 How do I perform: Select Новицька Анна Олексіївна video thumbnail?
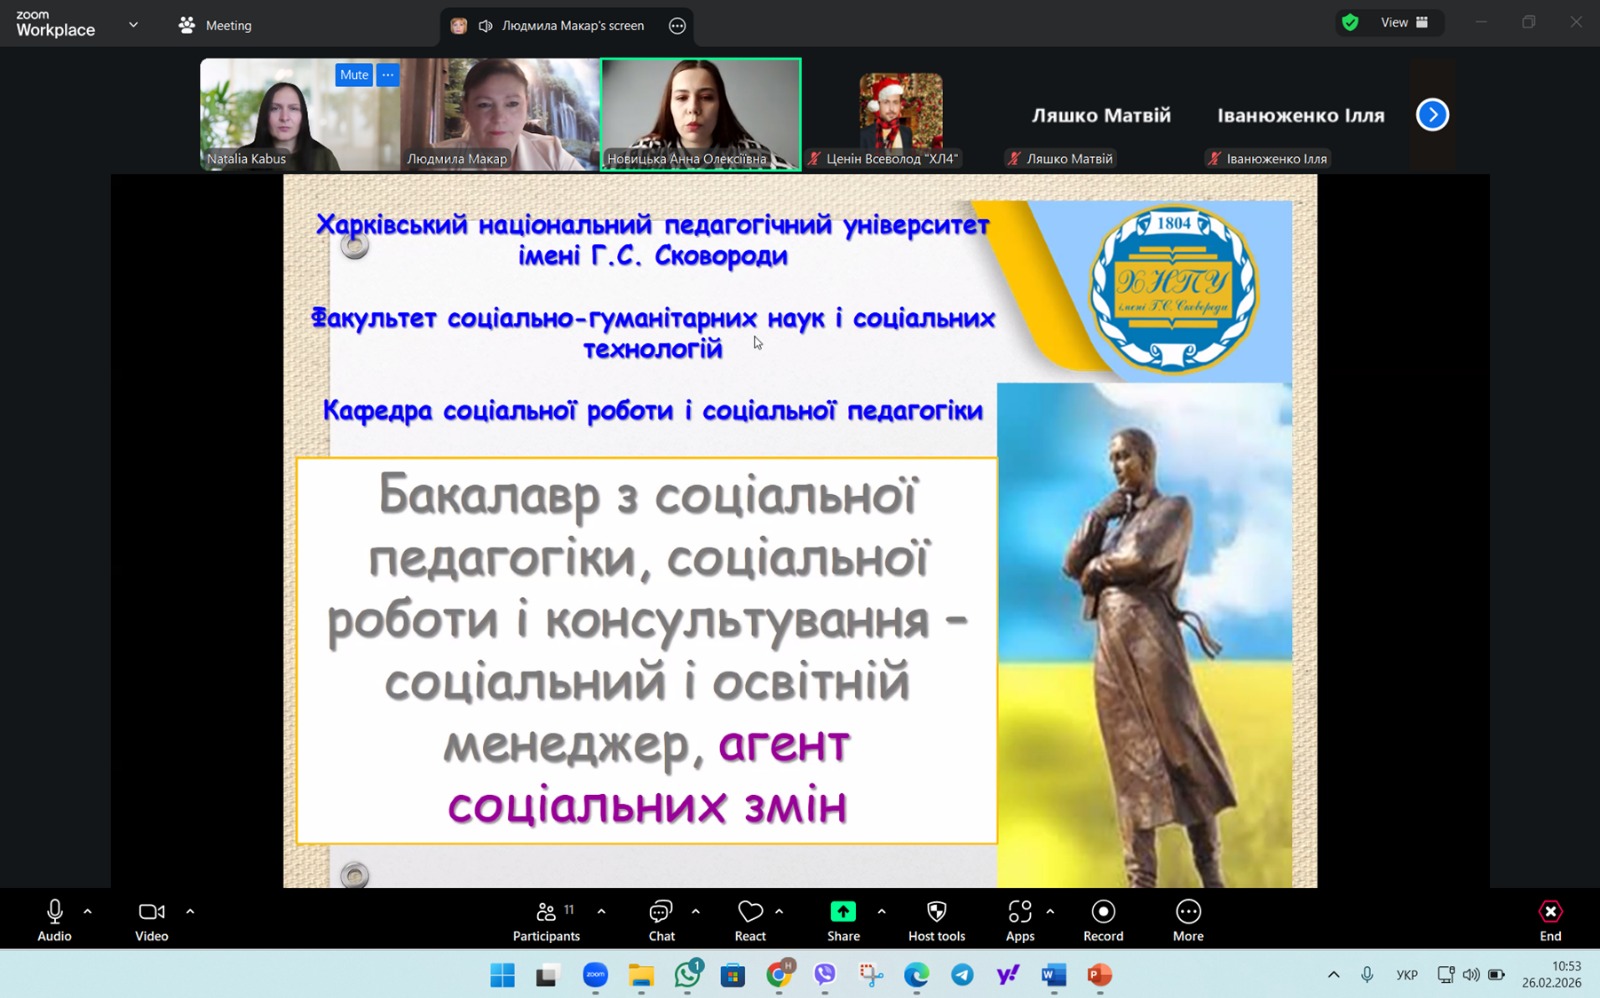700,112
